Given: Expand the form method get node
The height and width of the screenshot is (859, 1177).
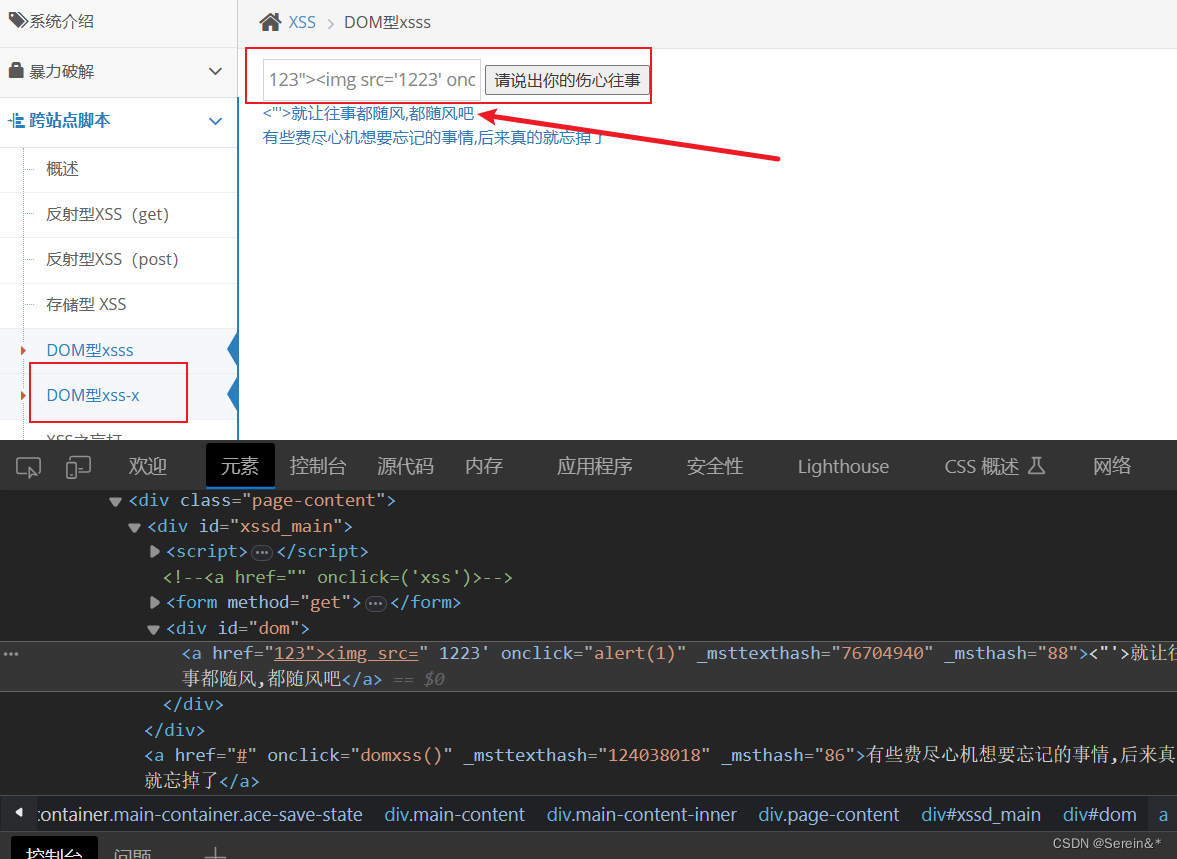Looking at the screenshot, I should (155, 602).
